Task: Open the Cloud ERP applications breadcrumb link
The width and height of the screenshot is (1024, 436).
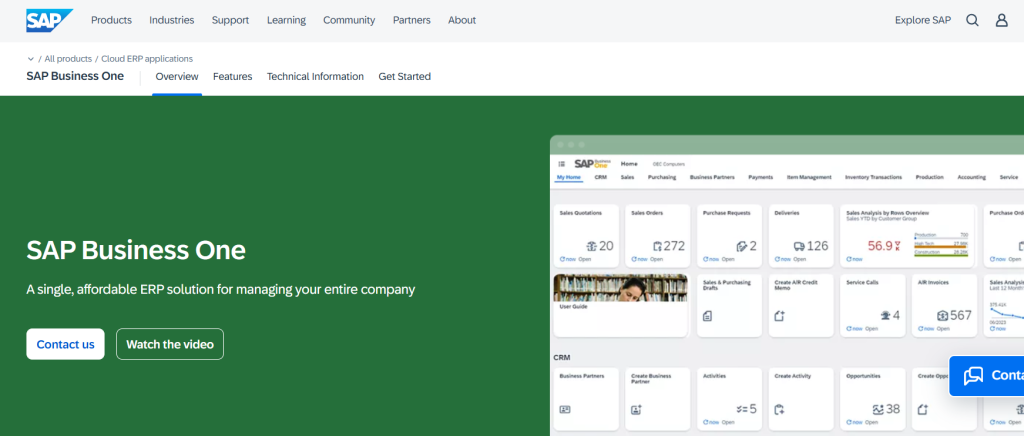Action: click(147, 59)
